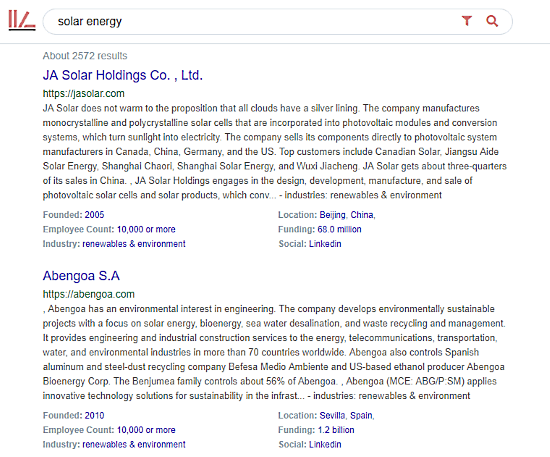Click Abengoa description paragraph

click(274, 352)
